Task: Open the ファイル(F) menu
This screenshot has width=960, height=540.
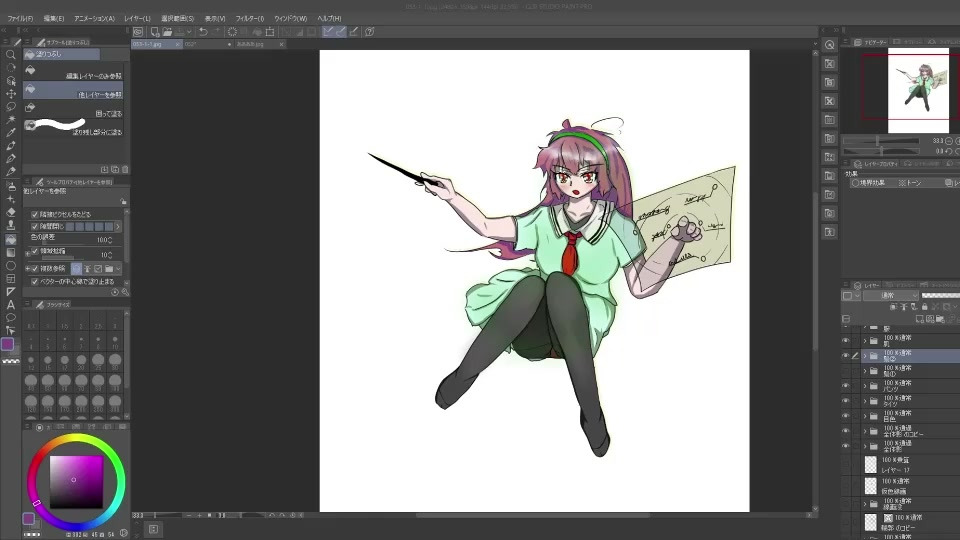Action: (20, 18)
